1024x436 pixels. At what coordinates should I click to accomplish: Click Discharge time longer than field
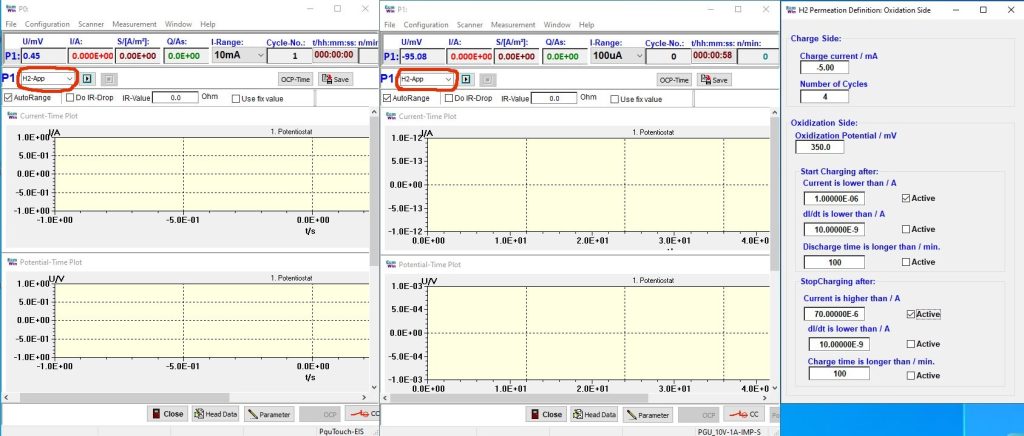pos(835,262)
